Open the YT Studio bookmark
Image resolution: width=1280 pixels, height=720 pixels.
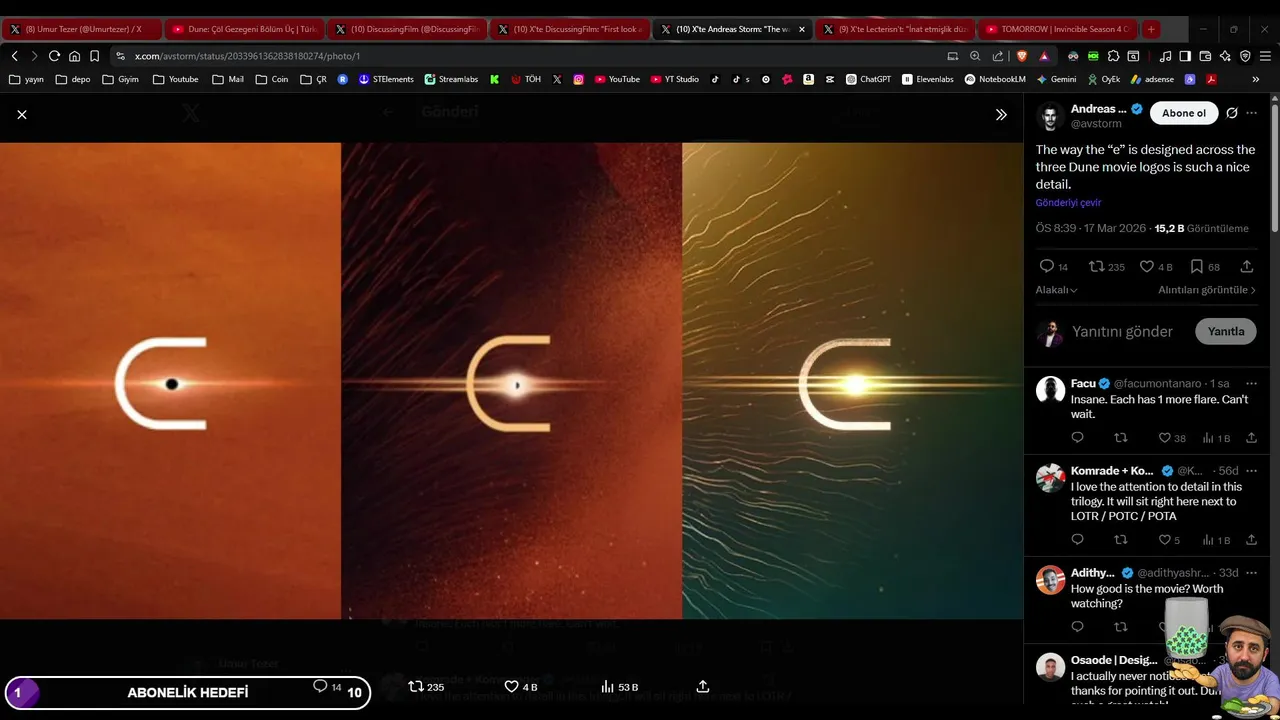(675, 79)
